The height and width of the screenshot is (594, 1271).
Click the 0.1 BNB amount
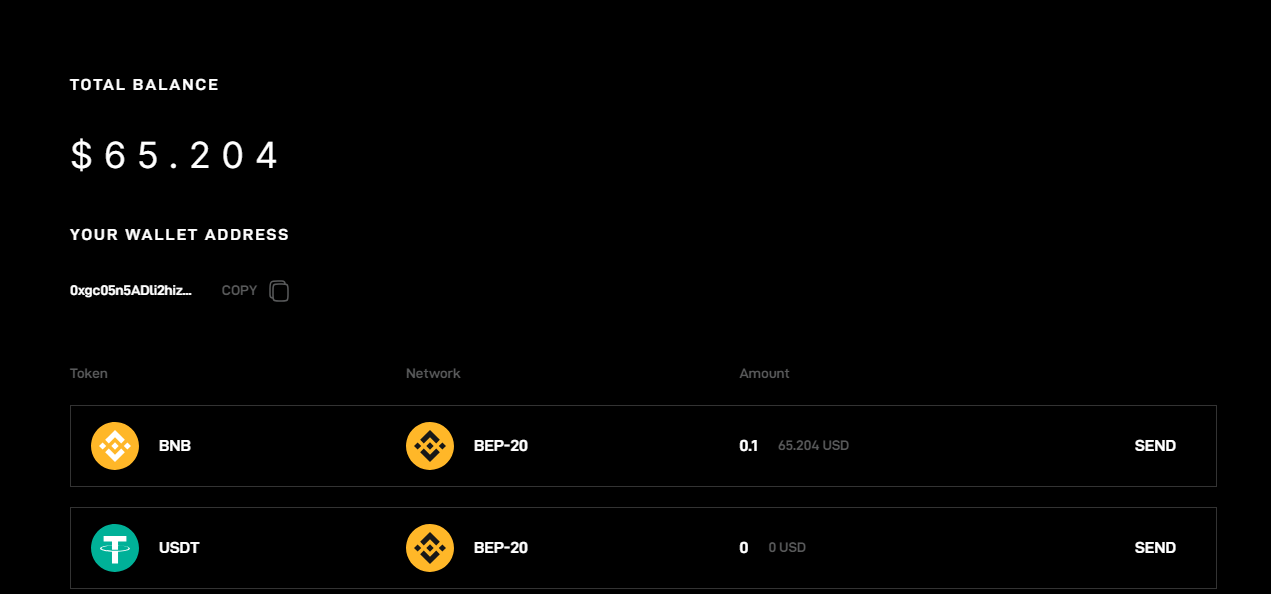[x=749, y=446]
